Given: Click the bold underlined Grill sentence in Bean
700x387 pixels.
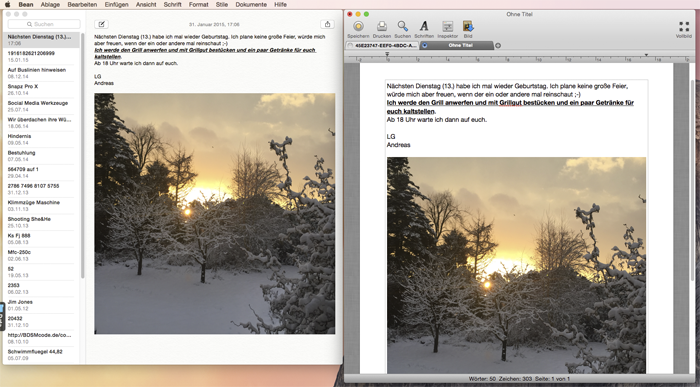Looking at the screenshot, I should [510, 107].
